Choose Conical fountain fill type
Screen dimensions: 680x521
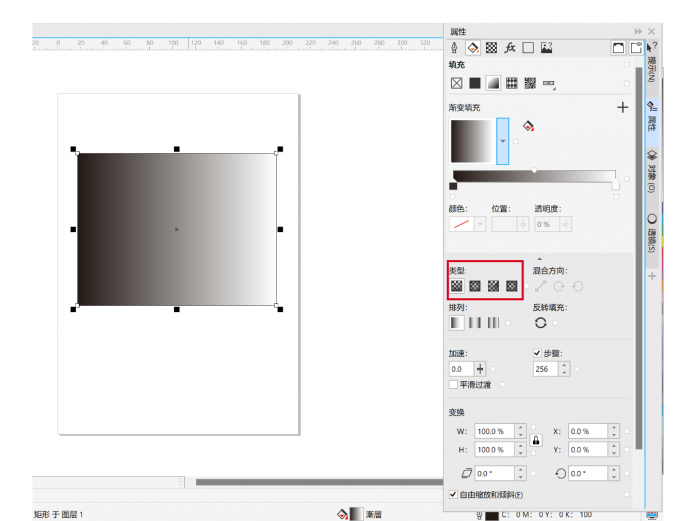(x=493, y=286)
